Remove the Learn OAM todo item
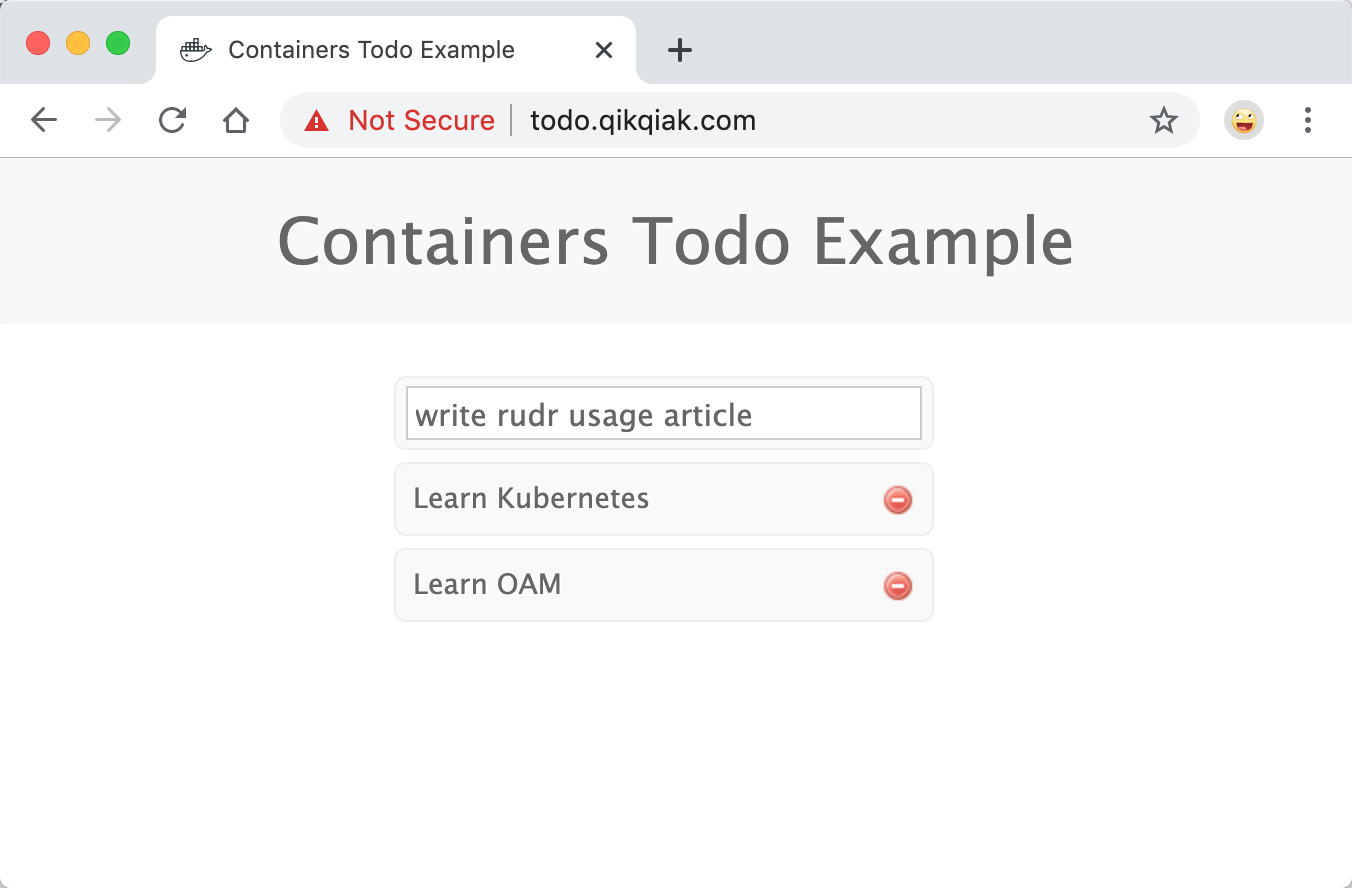The width and height of the screenshot is (1352, 888). (x=898, y=585)
